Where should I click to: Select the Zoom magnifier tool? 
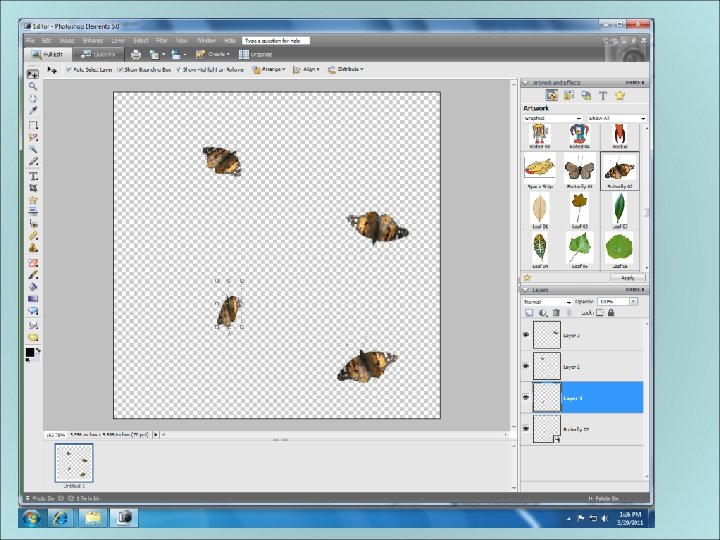(33, 86)
